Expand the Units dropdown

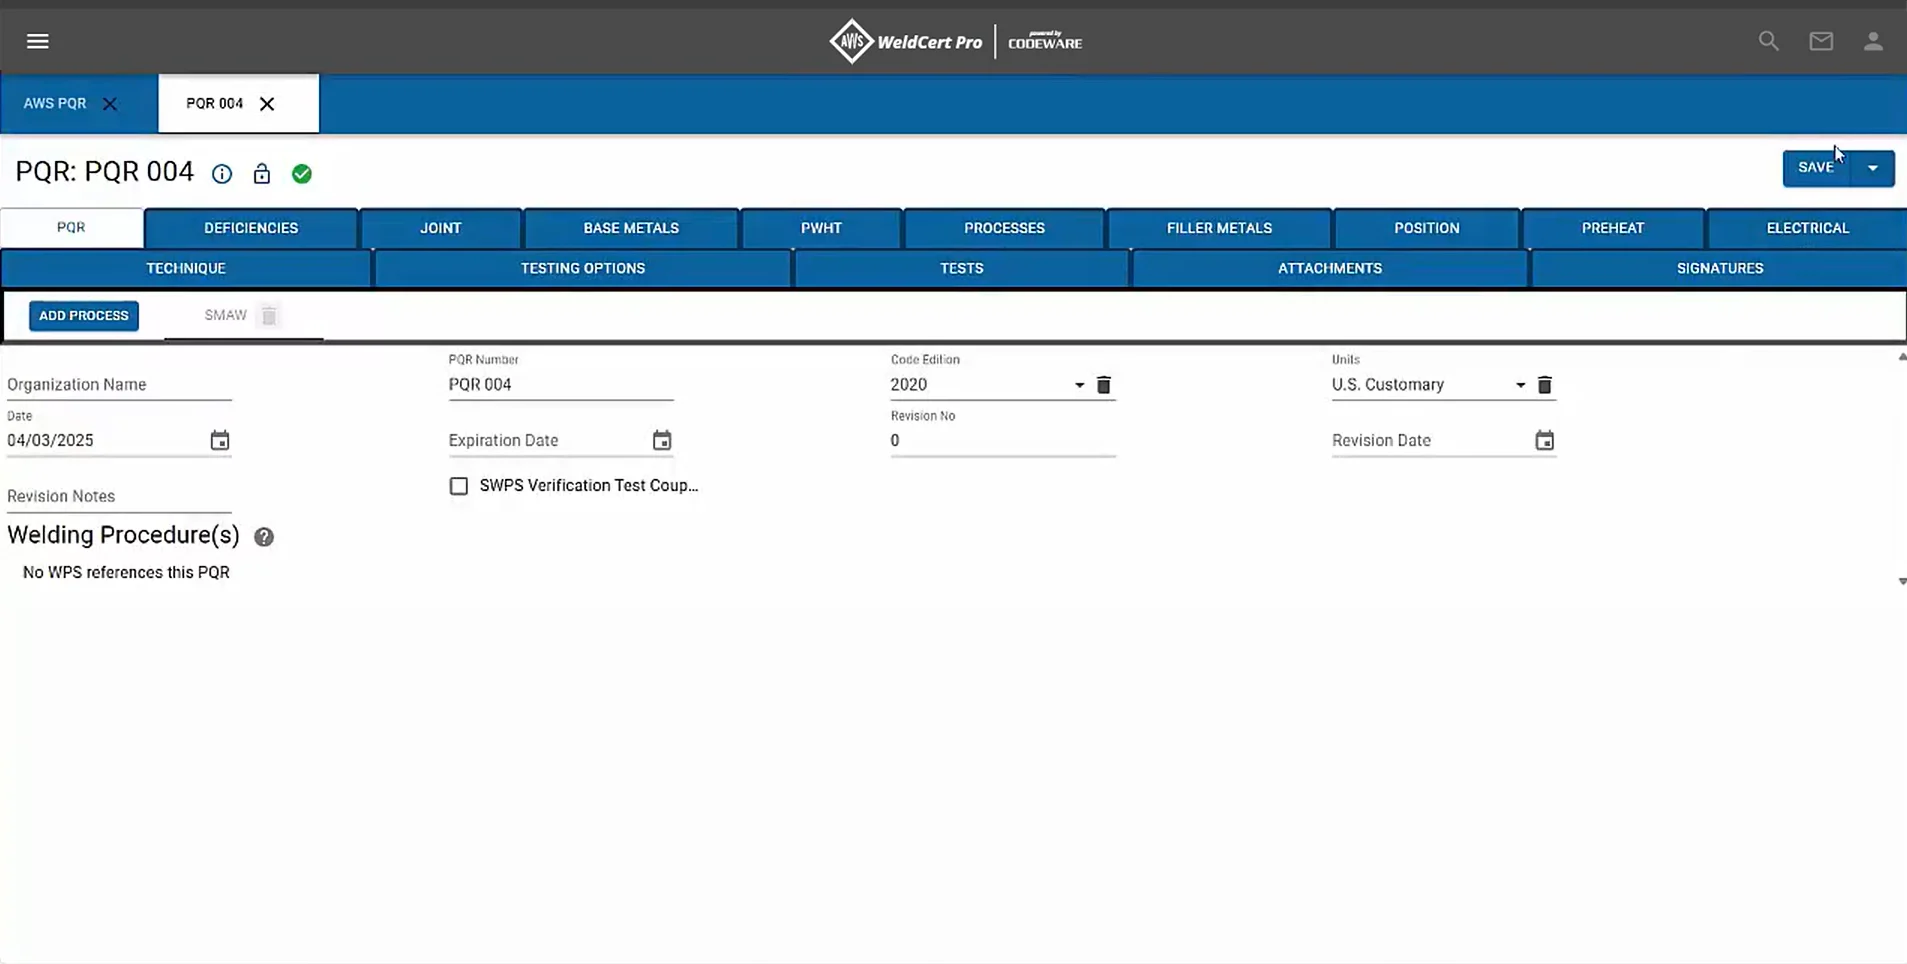(1519, 385)
